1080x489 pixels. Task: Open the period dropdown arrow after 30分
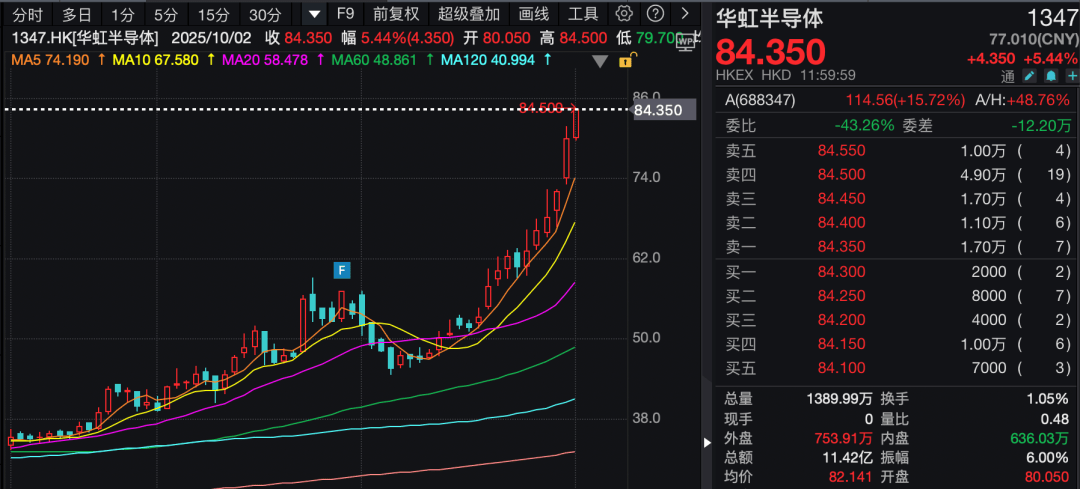(x=314, y=14)
